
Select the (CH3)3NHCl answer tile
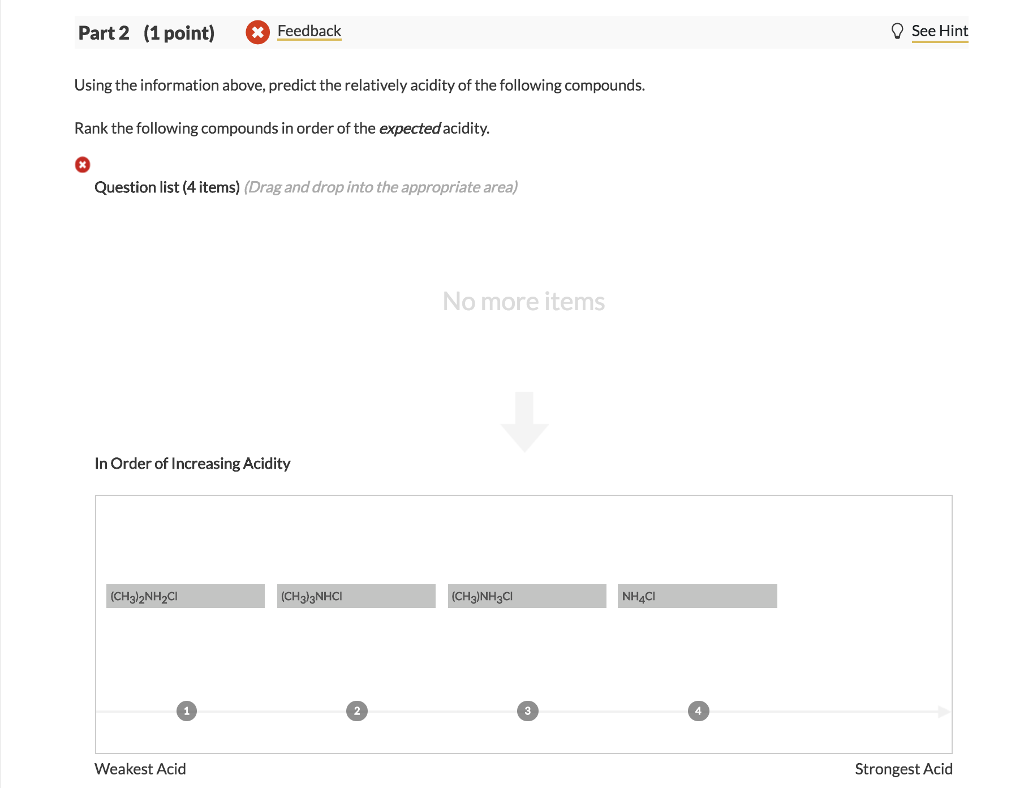point(356,597)
